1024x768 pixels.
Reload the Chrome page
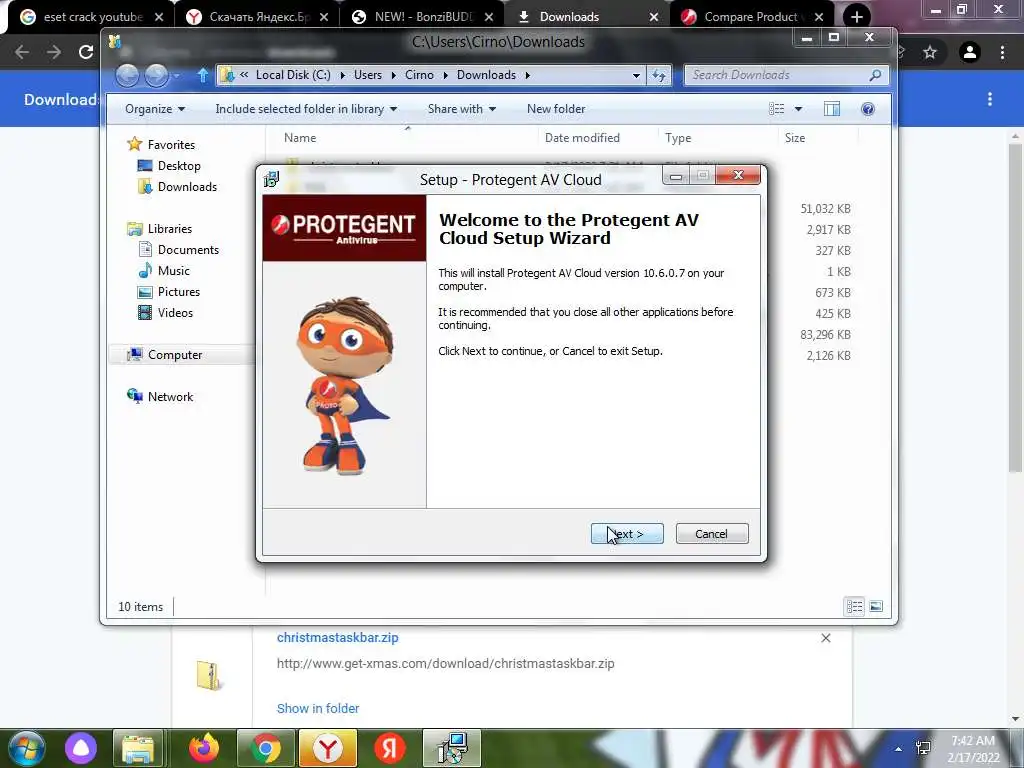coord(86,52)
